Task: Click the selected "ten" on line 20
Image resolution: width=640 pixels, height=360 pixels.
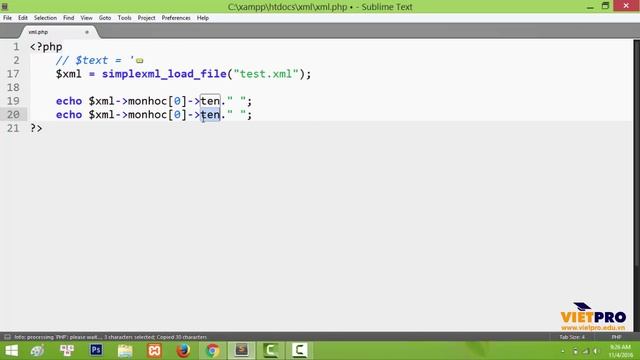Action: pyautogui.click(x=210, y=115)
